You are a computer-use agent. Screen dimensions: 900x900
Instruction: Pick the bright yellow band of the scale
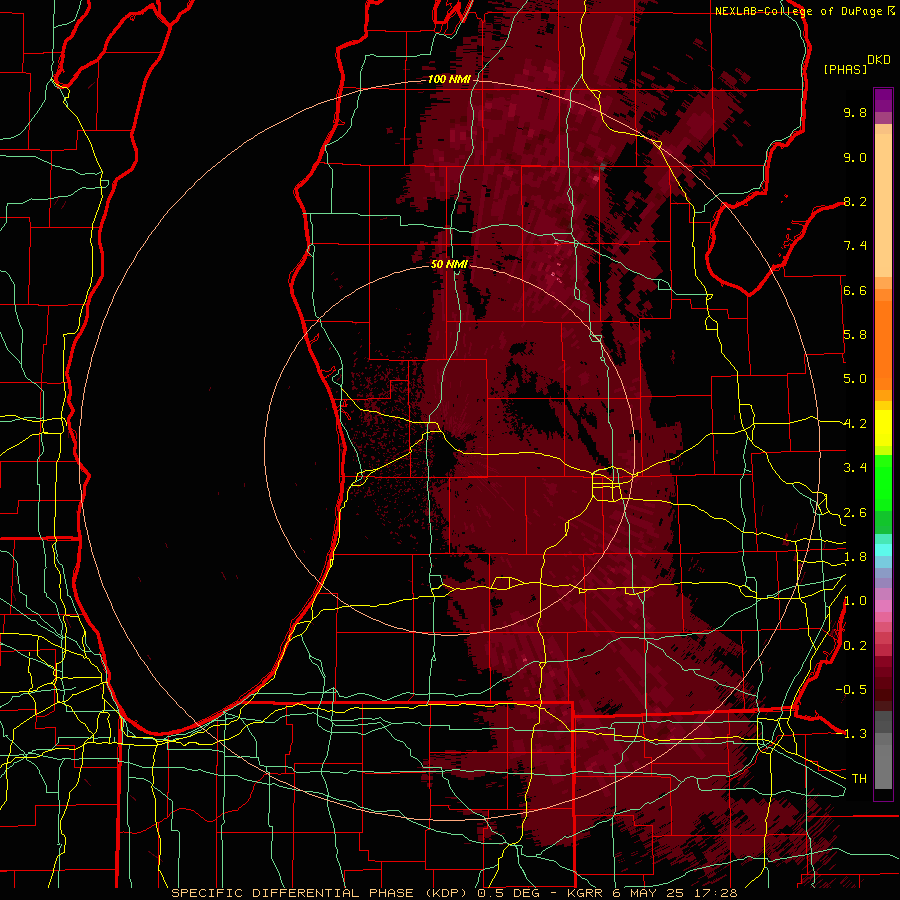pos(883,428)
